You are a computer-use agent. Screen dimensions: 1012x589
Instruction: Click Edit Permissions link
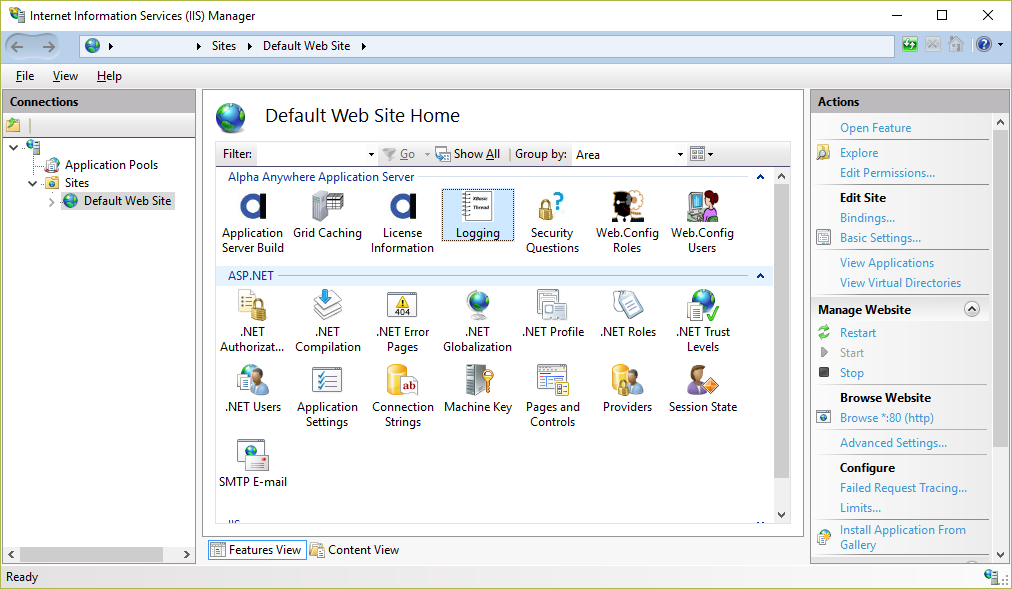(x=887, y=173)
